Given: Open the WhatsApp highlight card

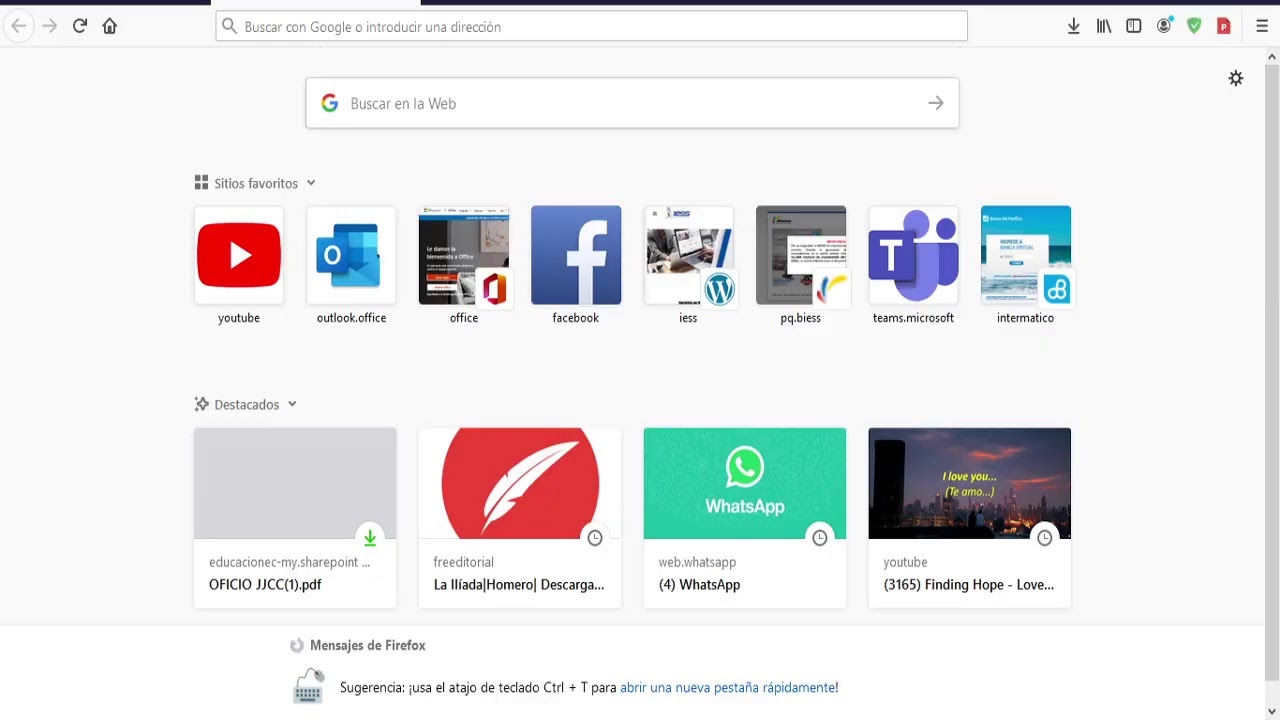Looking at the screenshot, I should tap(745, 518).
